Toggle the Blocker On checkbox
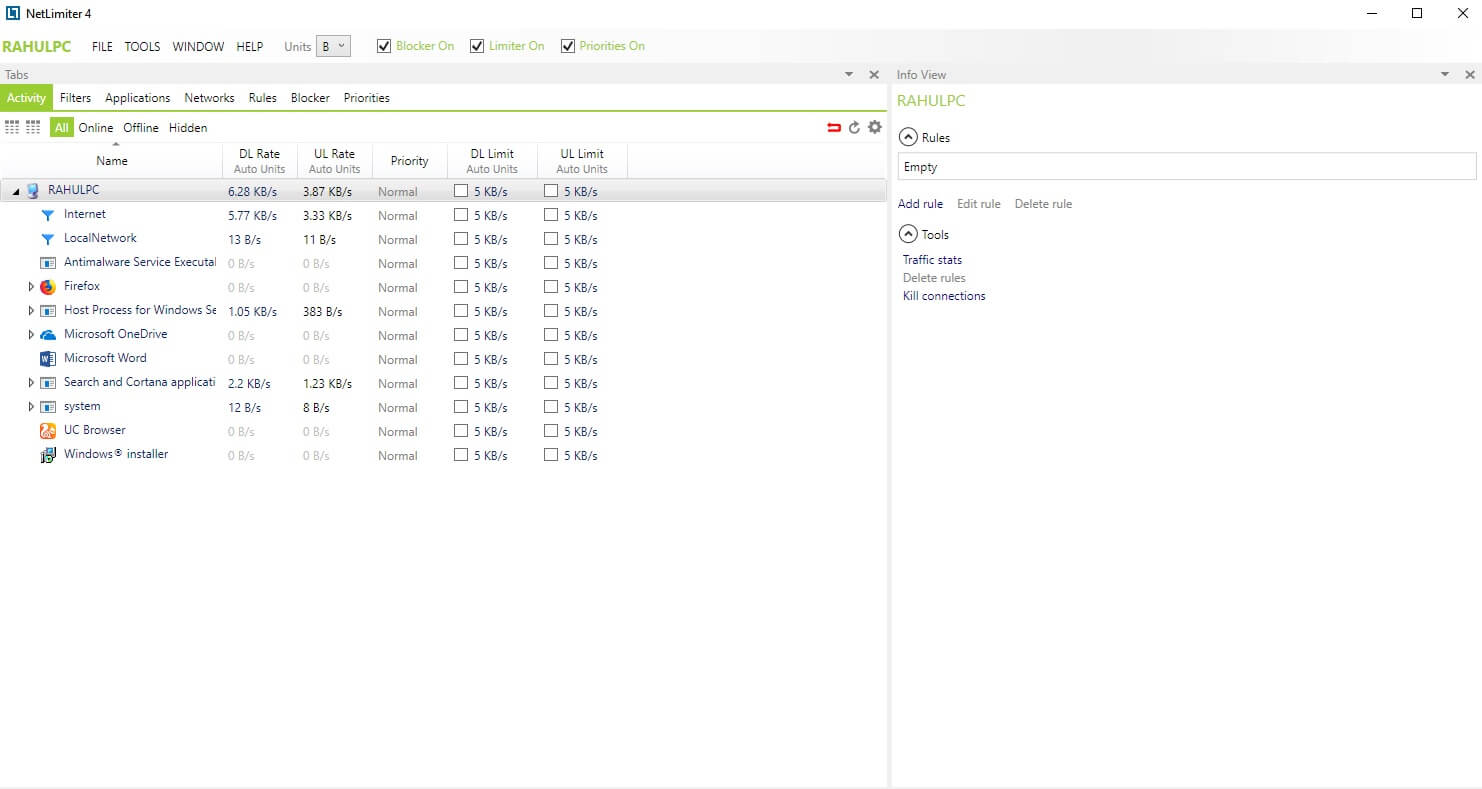1482x789 pixels. (x=384, y=46)
